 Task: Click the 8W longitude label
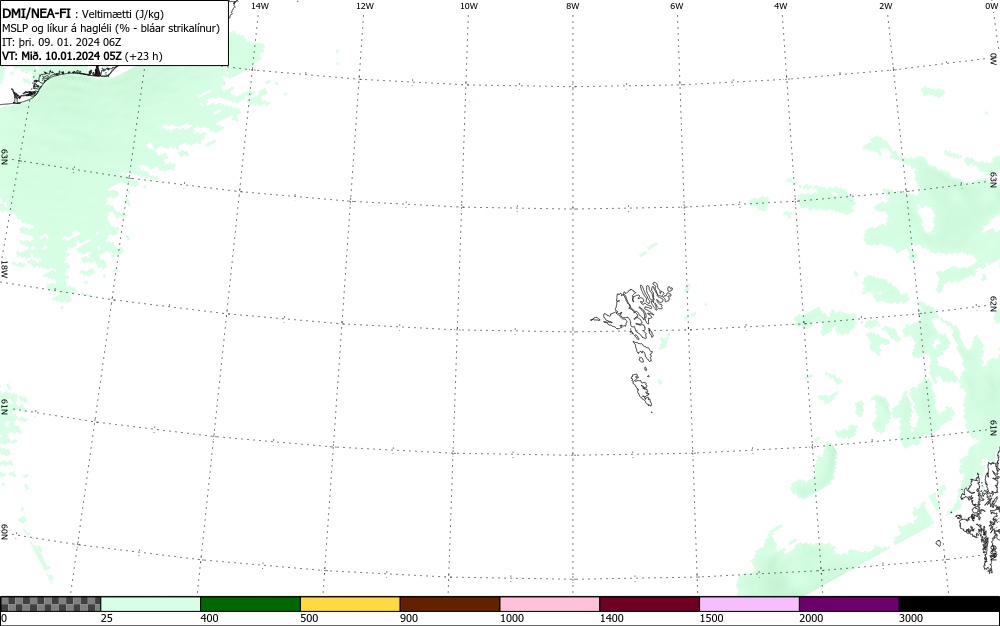point(573,6)
